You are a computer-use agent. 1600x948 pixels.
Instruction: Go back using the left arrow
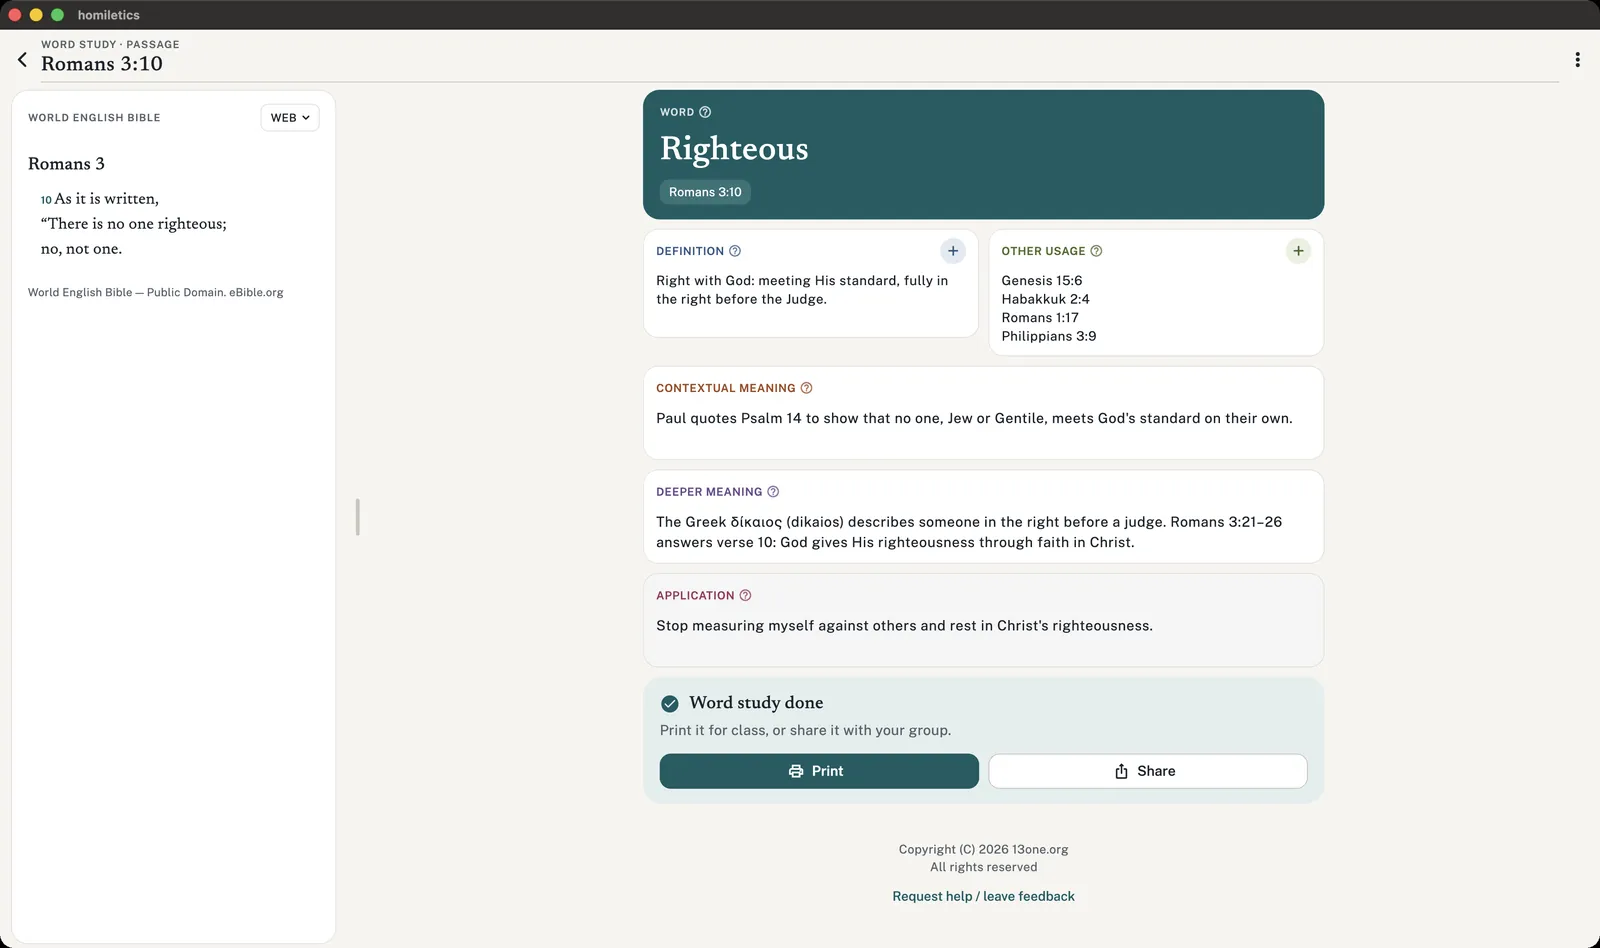[x=22, y=60]
